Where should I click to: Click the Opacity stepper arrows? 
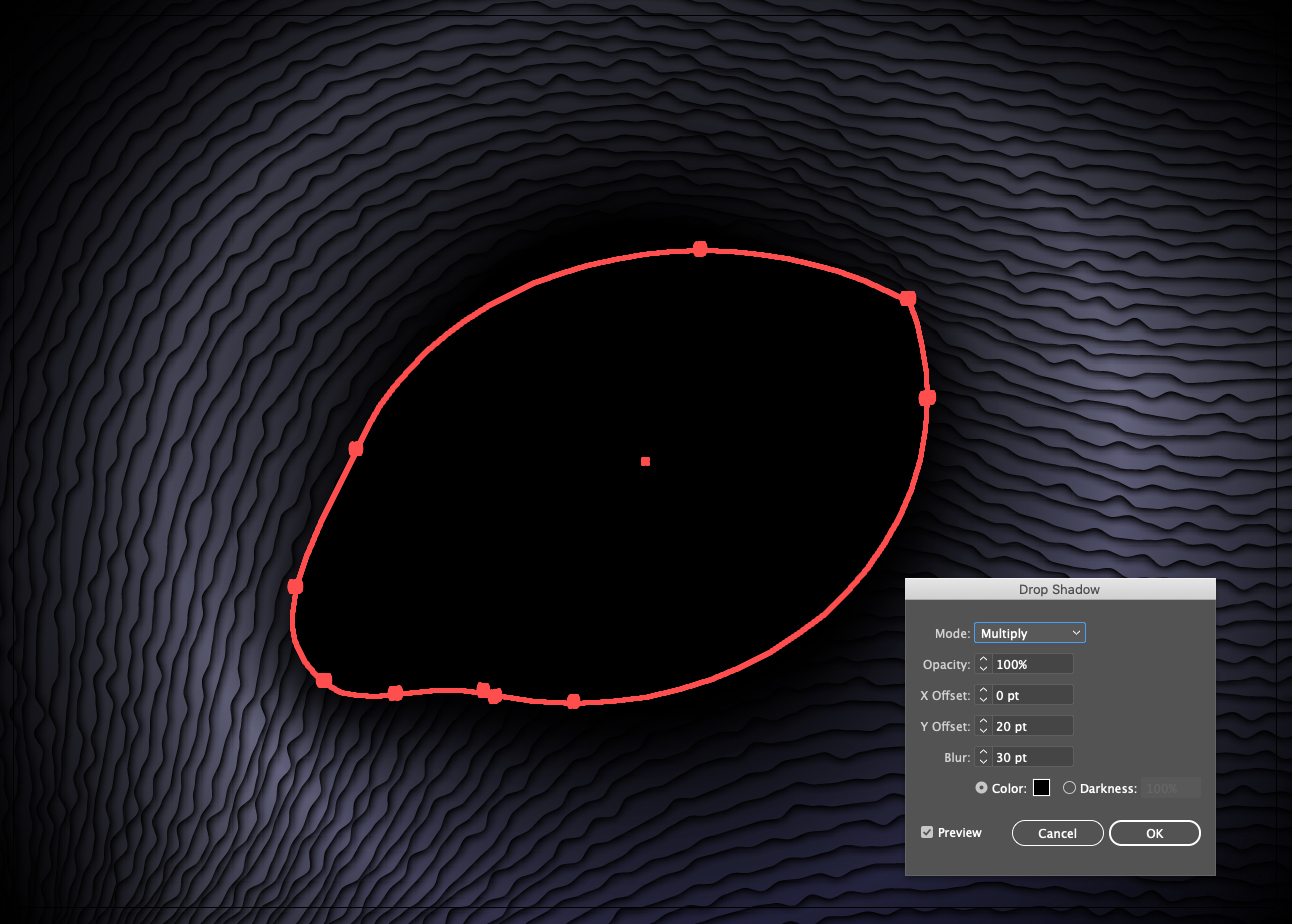(984, 664)
